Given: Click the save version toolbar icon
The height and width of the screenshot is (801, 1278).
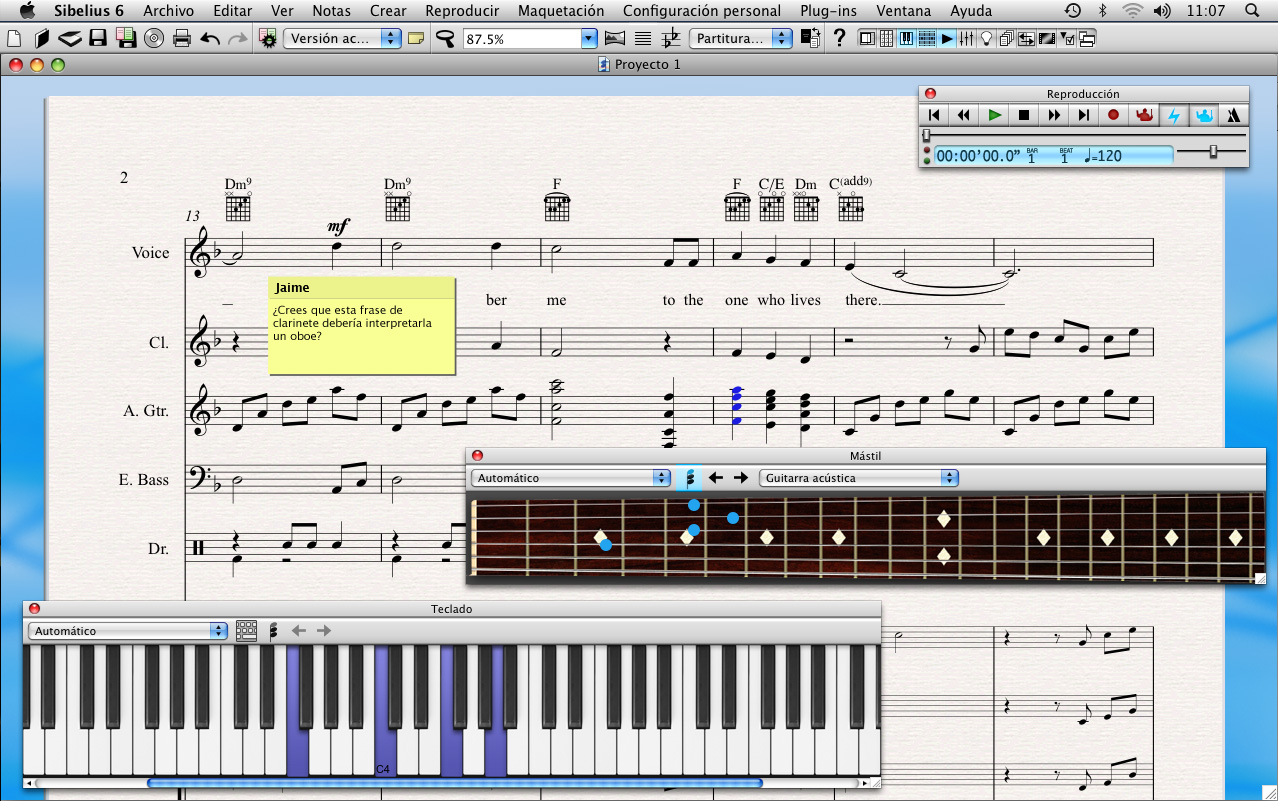Looking at the screenshot, I should 126,39.
